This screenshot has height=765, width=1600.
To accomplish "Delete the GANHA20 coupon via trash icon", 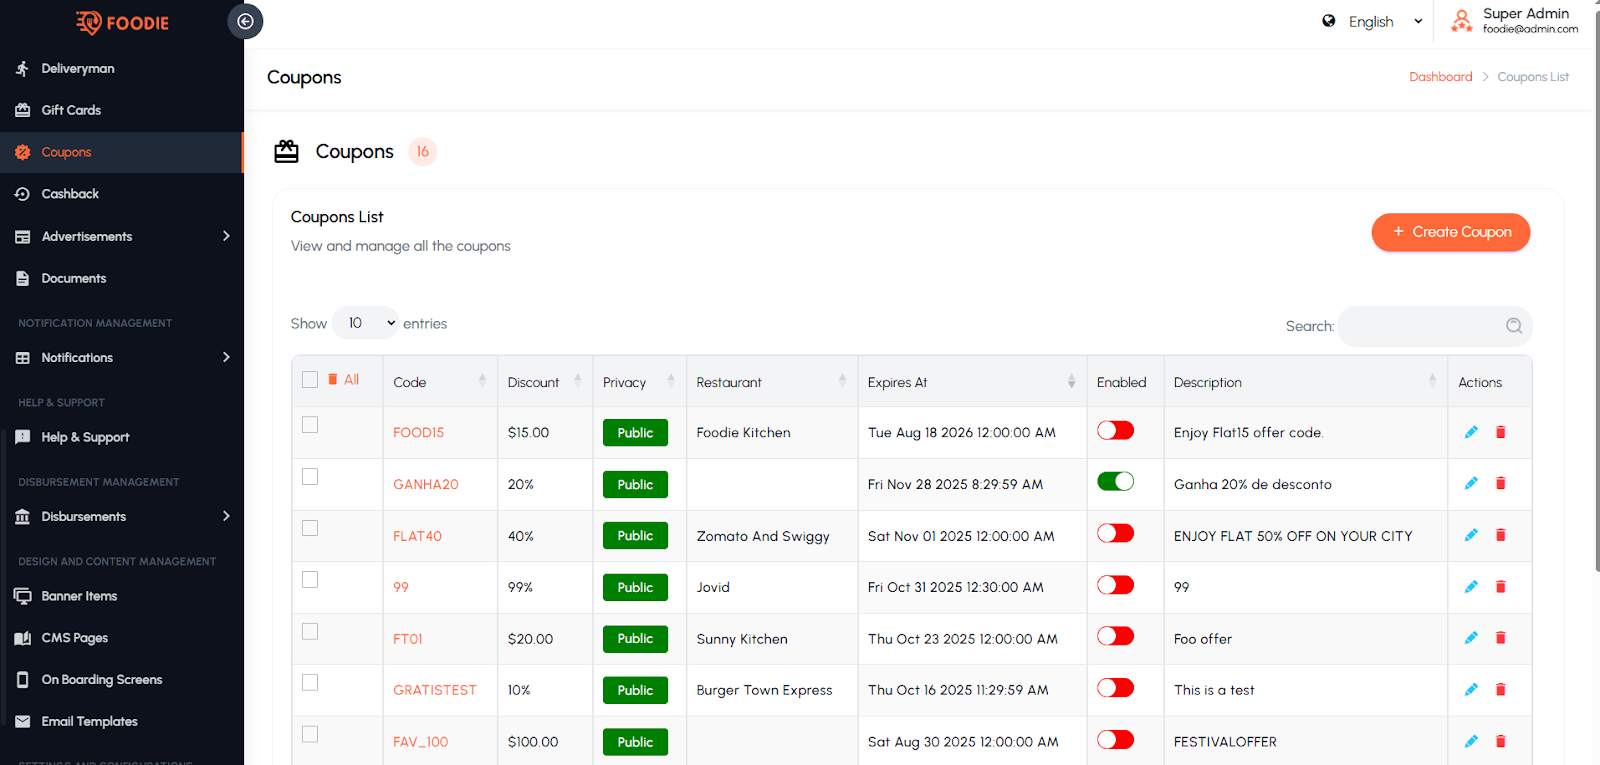I will (x=1500, y=484).
